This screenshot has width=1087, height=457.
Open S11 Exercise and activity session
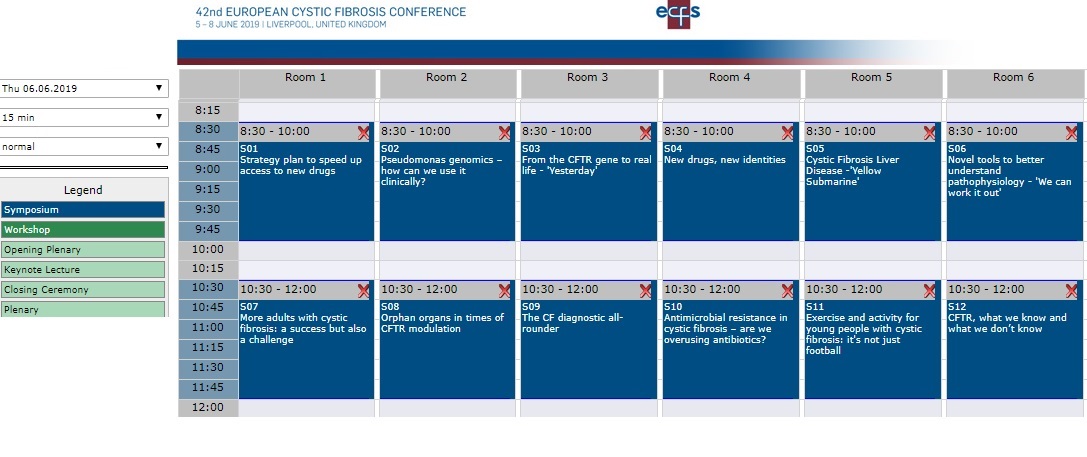(x=873, y=349)
